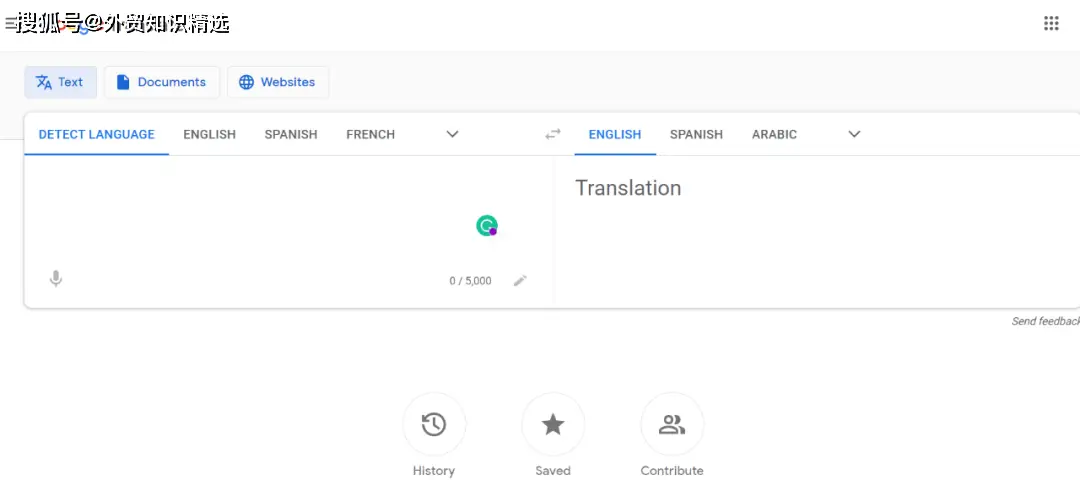The width and height of the screenshot is (1080, 480).
Task: Start voice input with microphone icon
Action: 56,279
